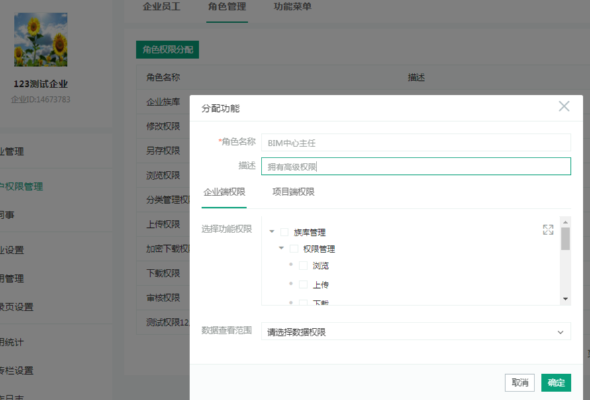Select the 浏览权限 role row
590x400 pixels.
[163, 175]
